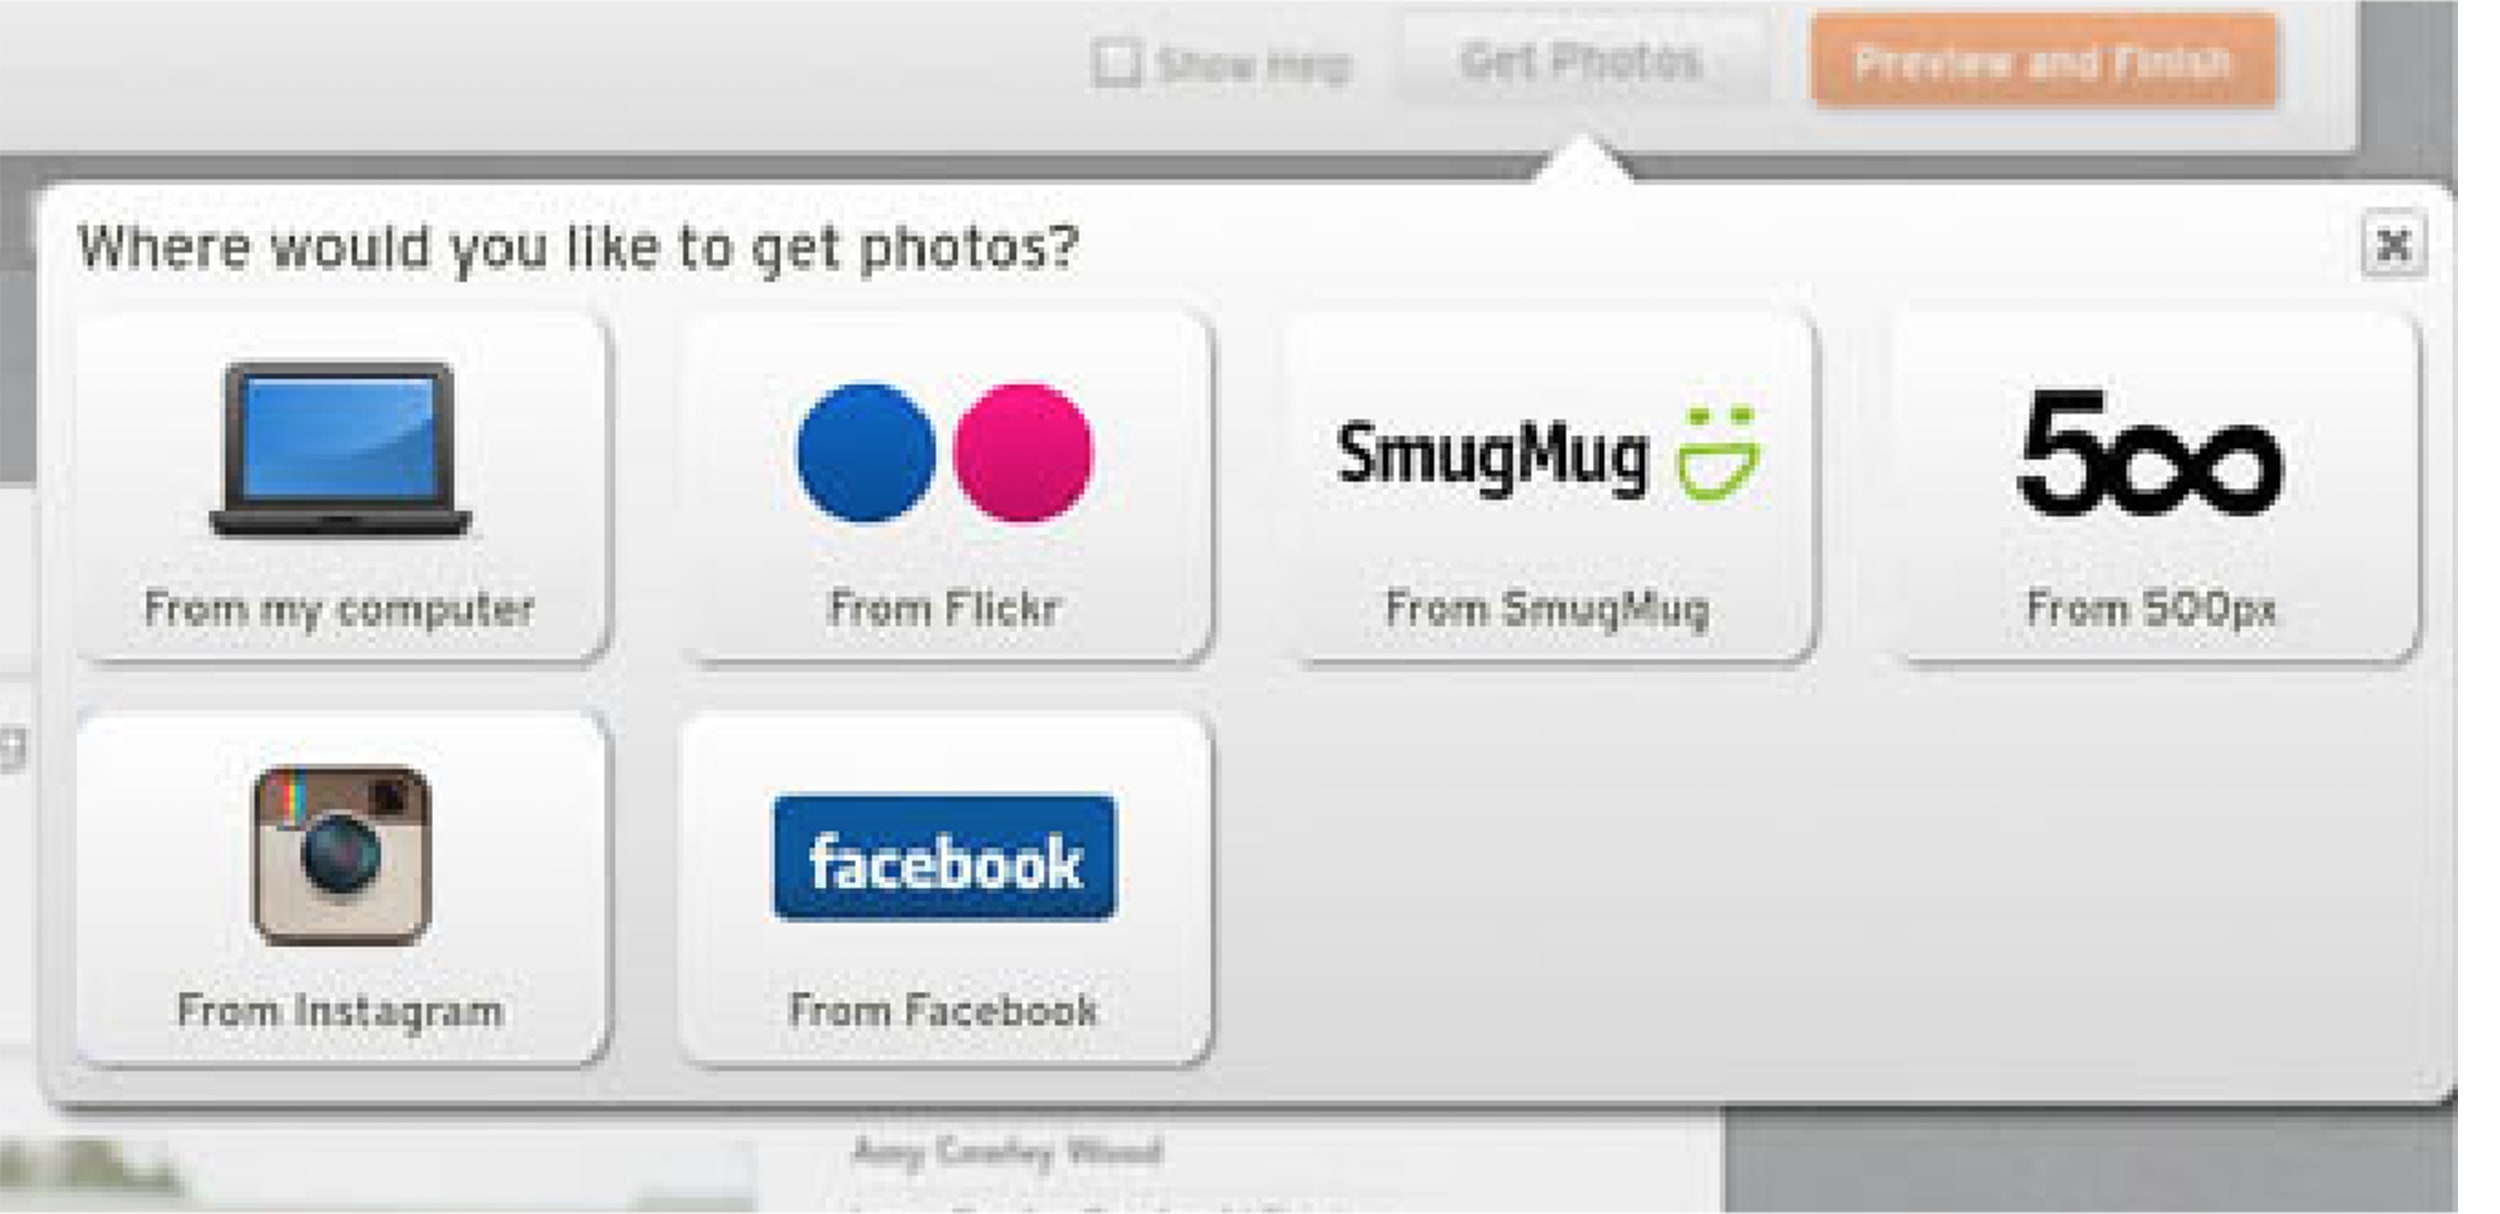Viewport: 2500px width, 1214px height.
Task: Click the 'From my computer' label
Action: 339,608
